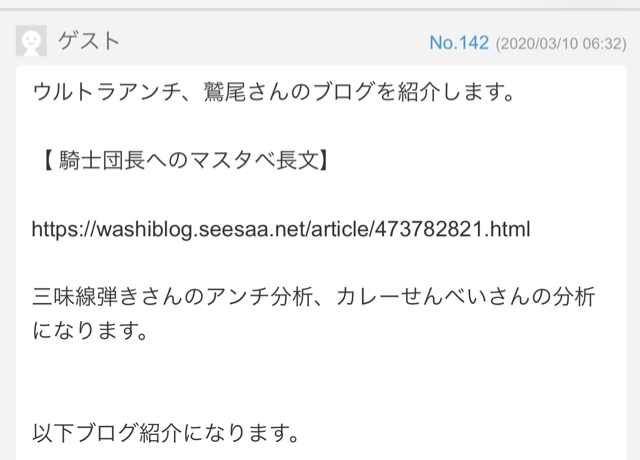
Task: Click the line starting with ウルトラアンチ
Action: click(273, 91)
